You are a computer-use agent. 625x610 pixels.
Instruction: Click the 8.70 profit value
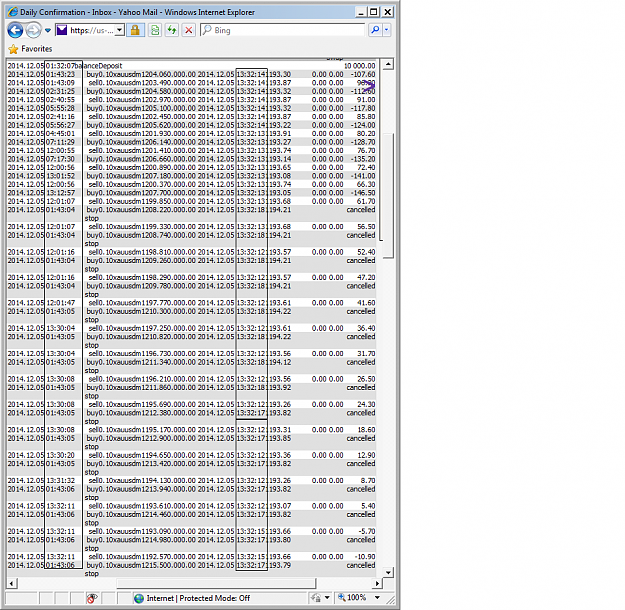368,480
